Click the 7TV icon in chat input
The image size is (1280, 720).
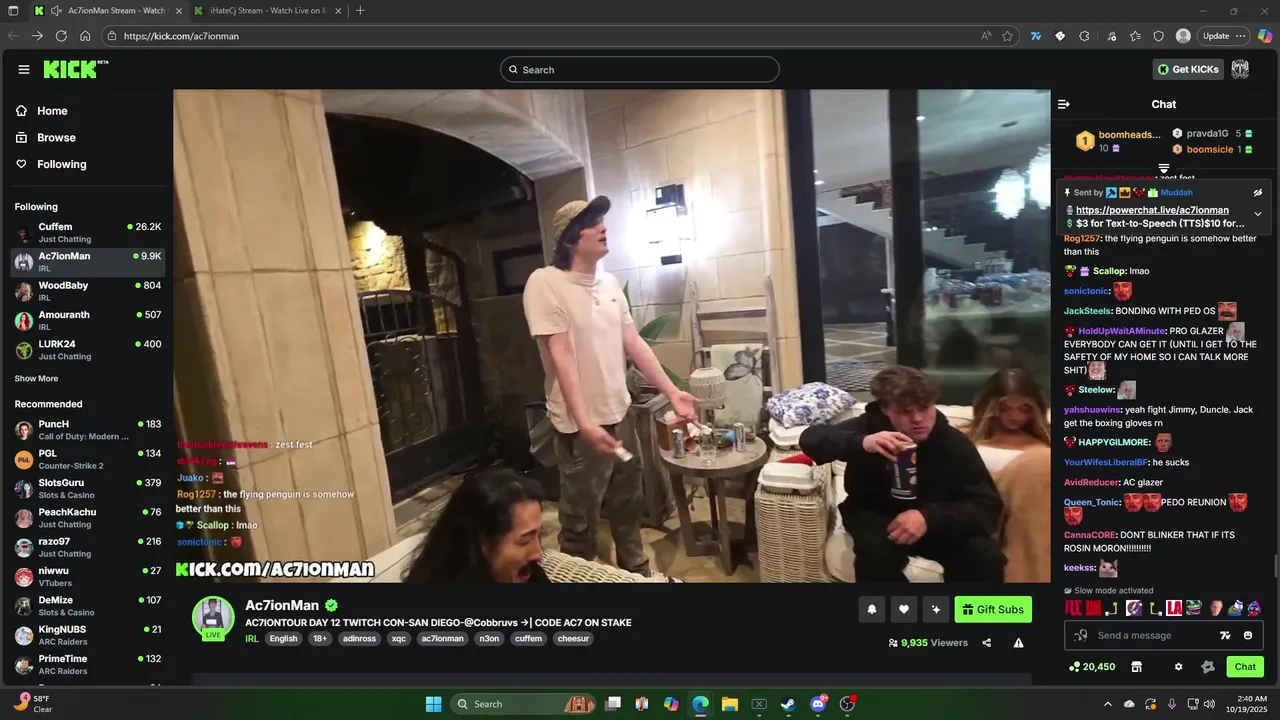(1225, 635)
